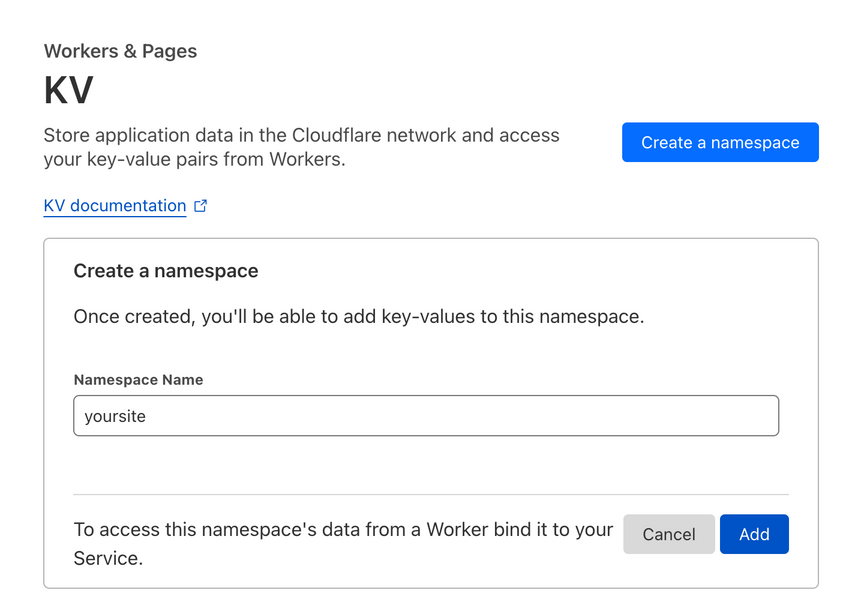The image size is (852, 611).
Task: Click the horizontal divider above the binding note
Action: point(430,494)
